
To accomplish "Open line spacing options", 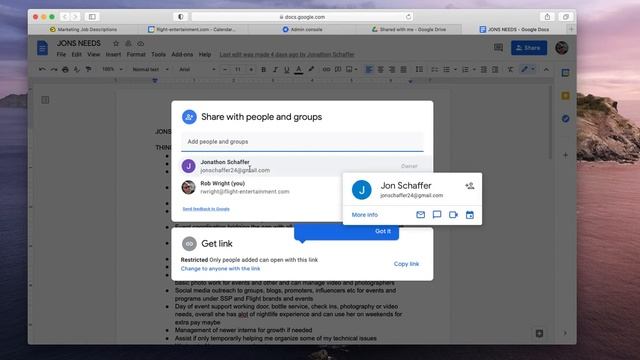I will coord(419,69).
